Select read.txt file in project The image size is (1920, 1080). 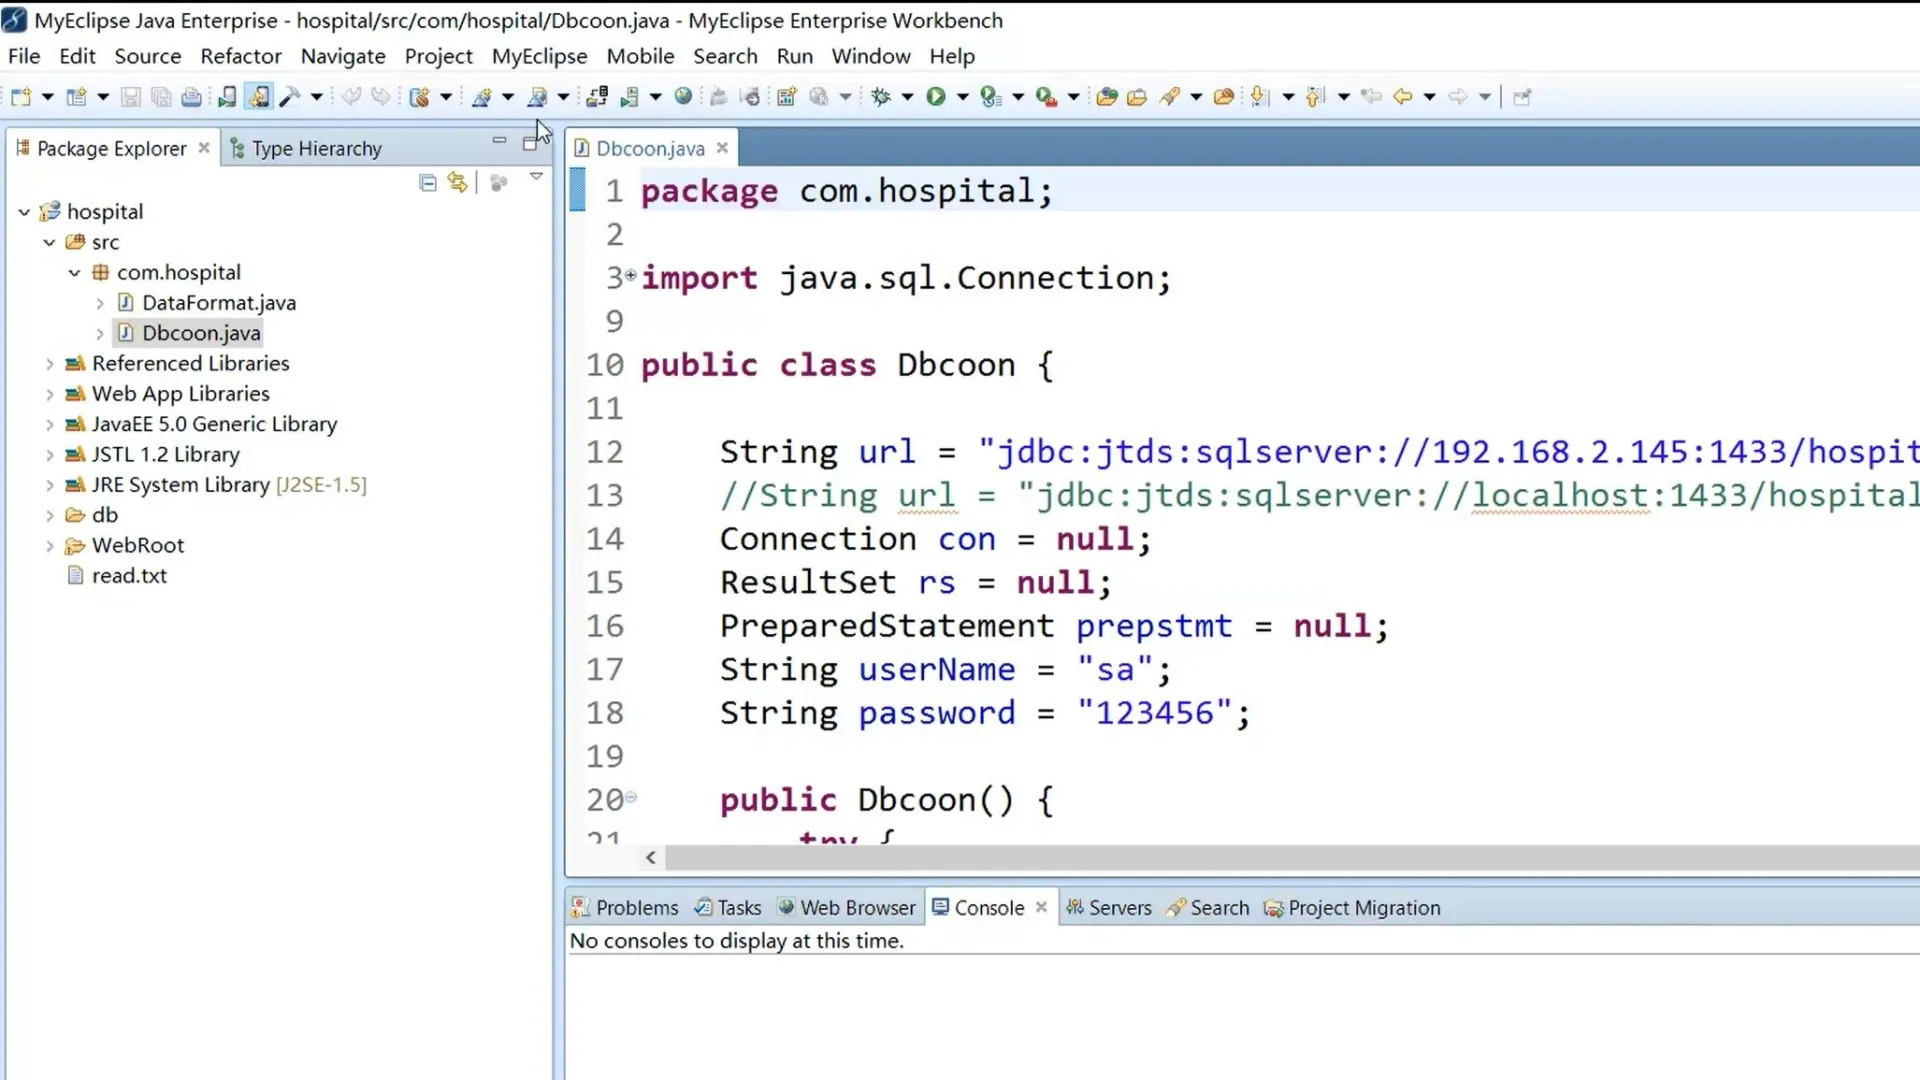point(129,576)
